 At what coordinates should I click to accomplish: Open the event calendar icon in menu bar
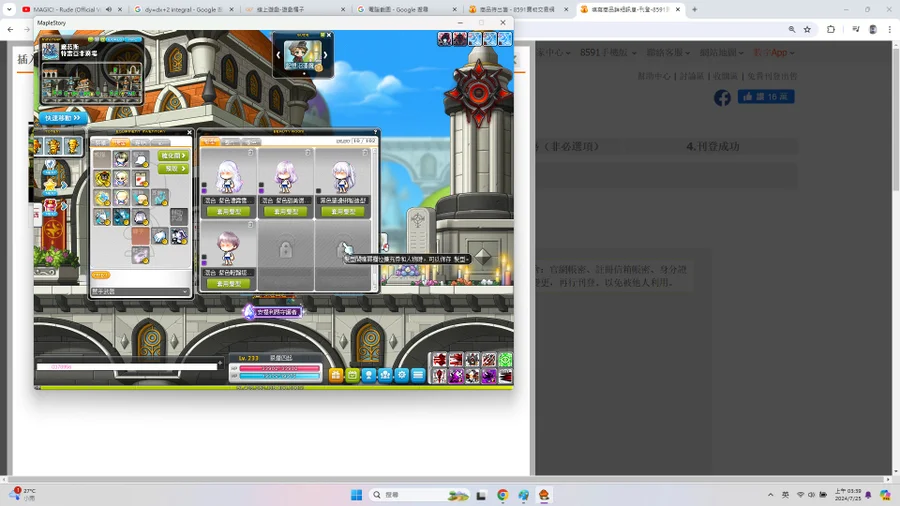click(352, 375)
